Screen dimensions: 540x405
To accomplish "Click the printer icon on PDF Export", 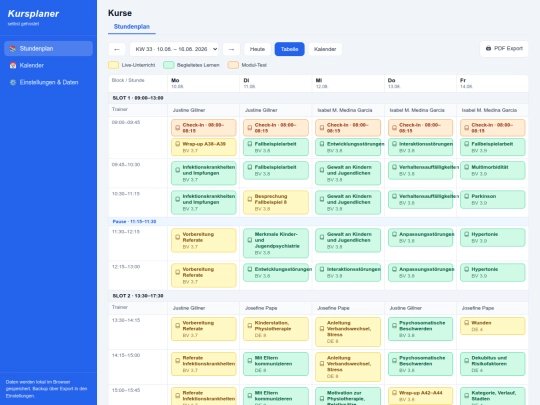I will (488, 49).
